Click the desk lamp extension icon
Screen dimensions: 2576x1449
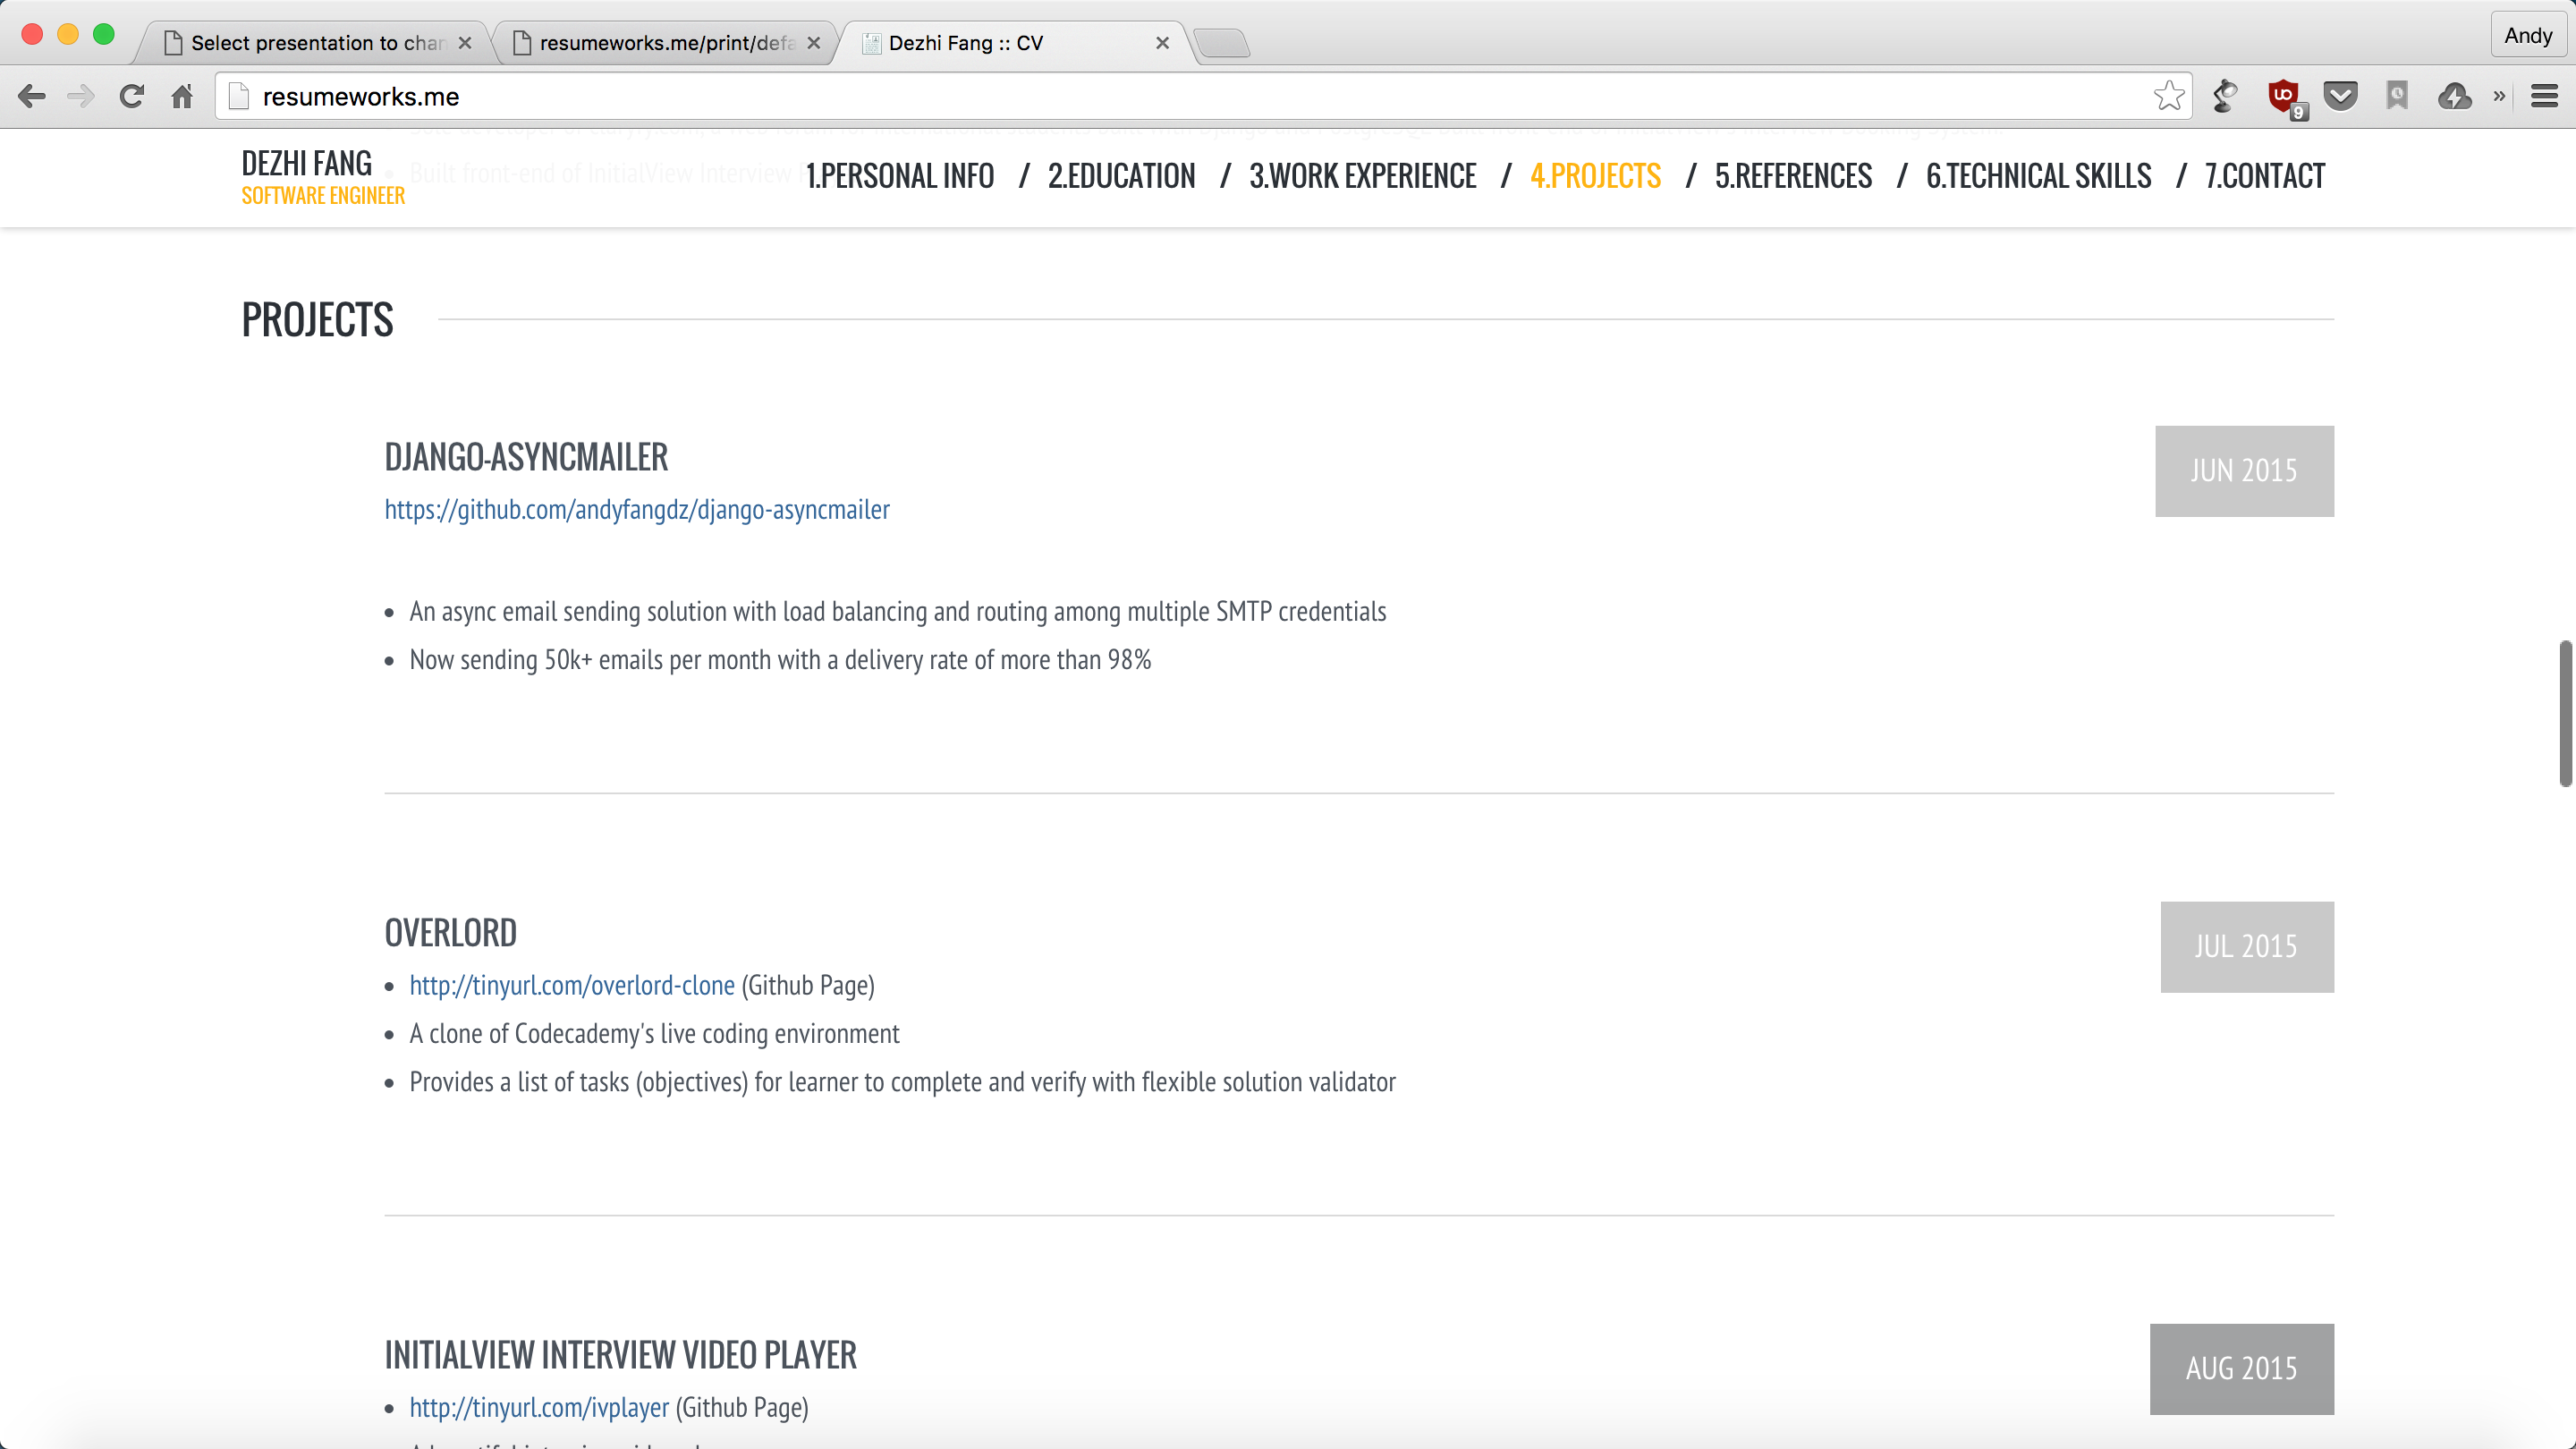tap(2225, 96)
